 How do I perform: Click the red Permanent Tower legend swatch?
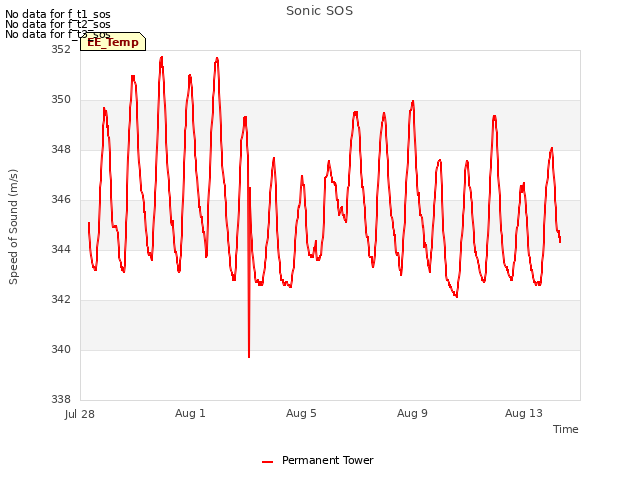[x=267, y=462]
